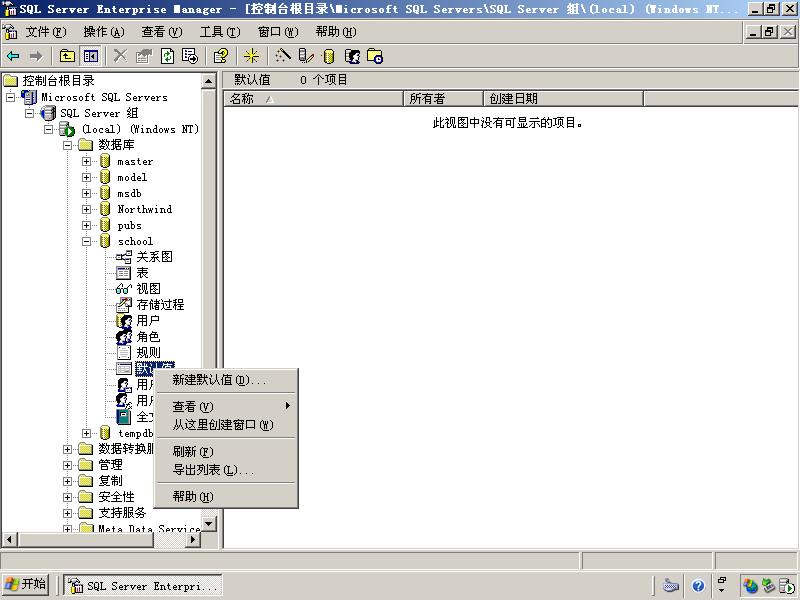Toggle the Show/Hide Console Tree icon
Viewport: 800px width, 600px height.
tap(91, 56)
